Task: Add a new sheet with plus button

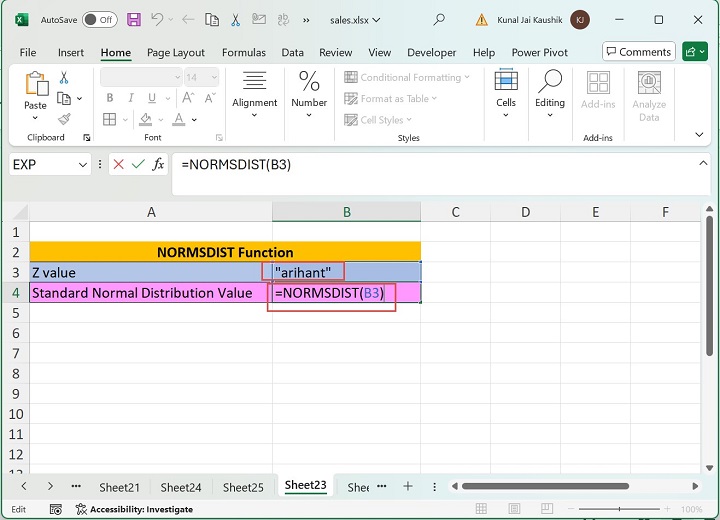Action: click(x=407, y=486)
